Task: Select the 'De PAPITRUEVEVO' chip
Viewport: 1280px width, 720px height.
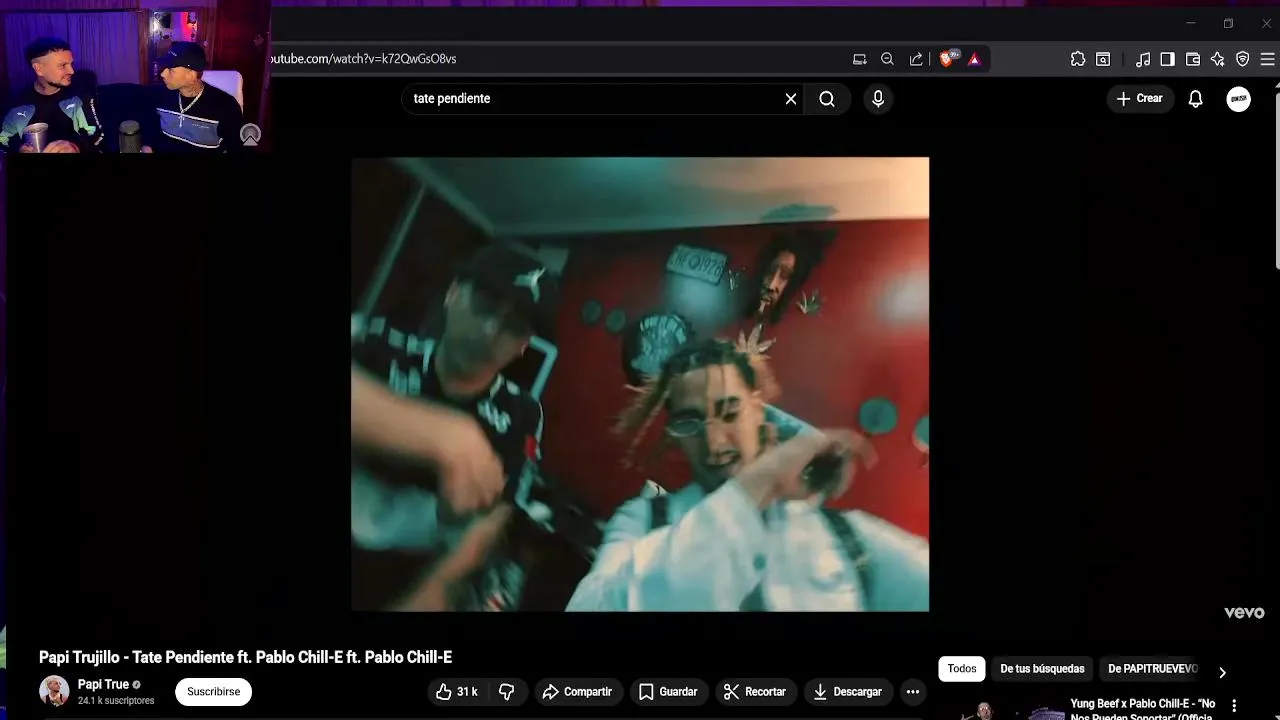Action: point(1152,669)
